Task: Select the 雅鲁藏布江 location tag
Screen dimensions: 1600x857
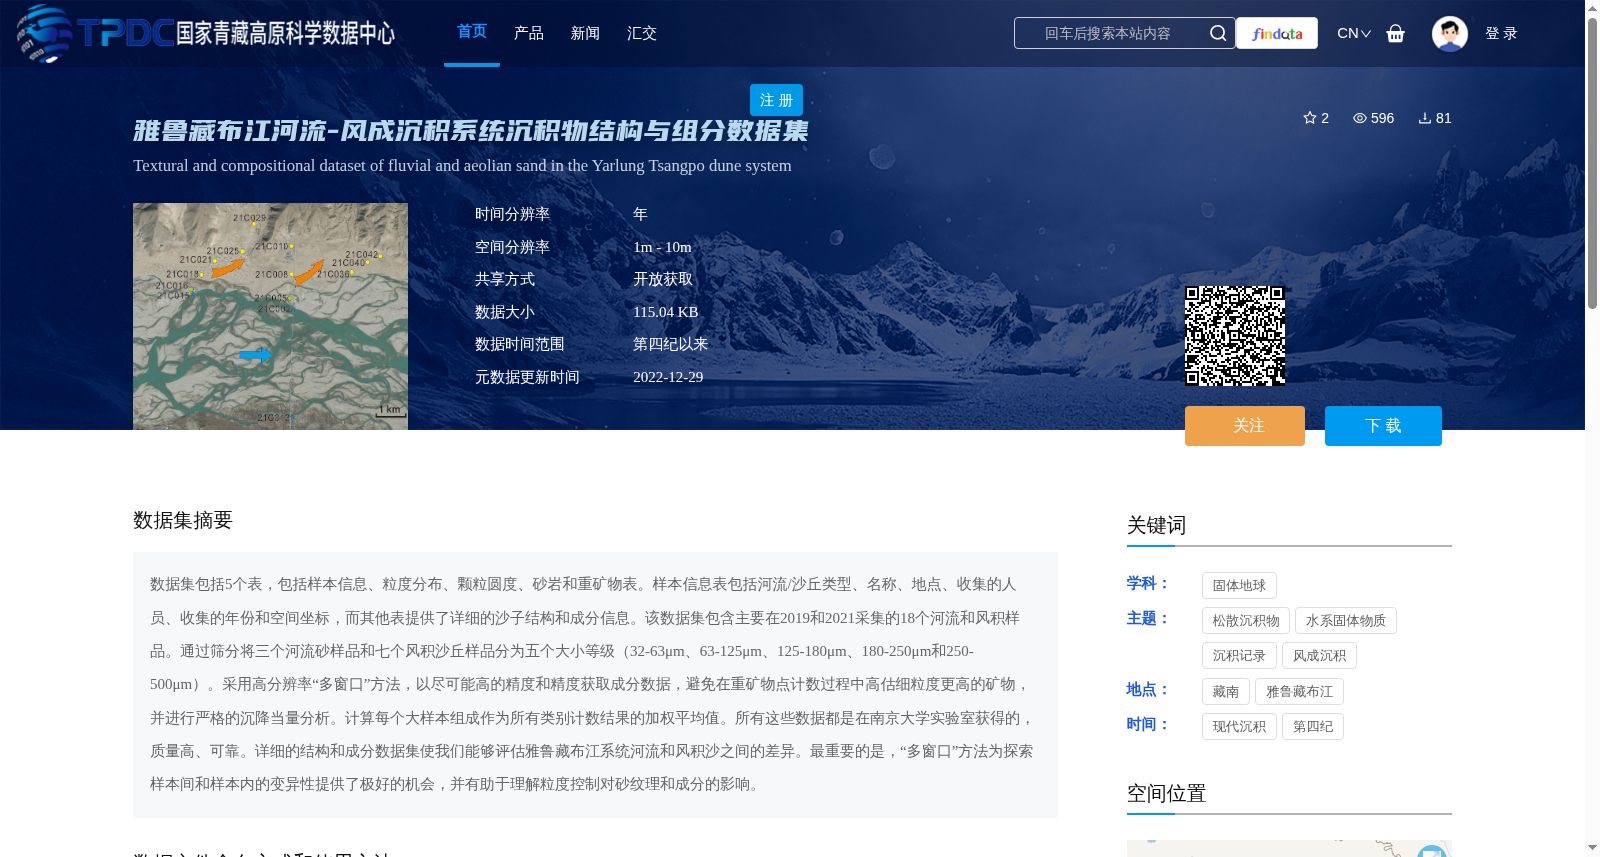Action: 1299,692
